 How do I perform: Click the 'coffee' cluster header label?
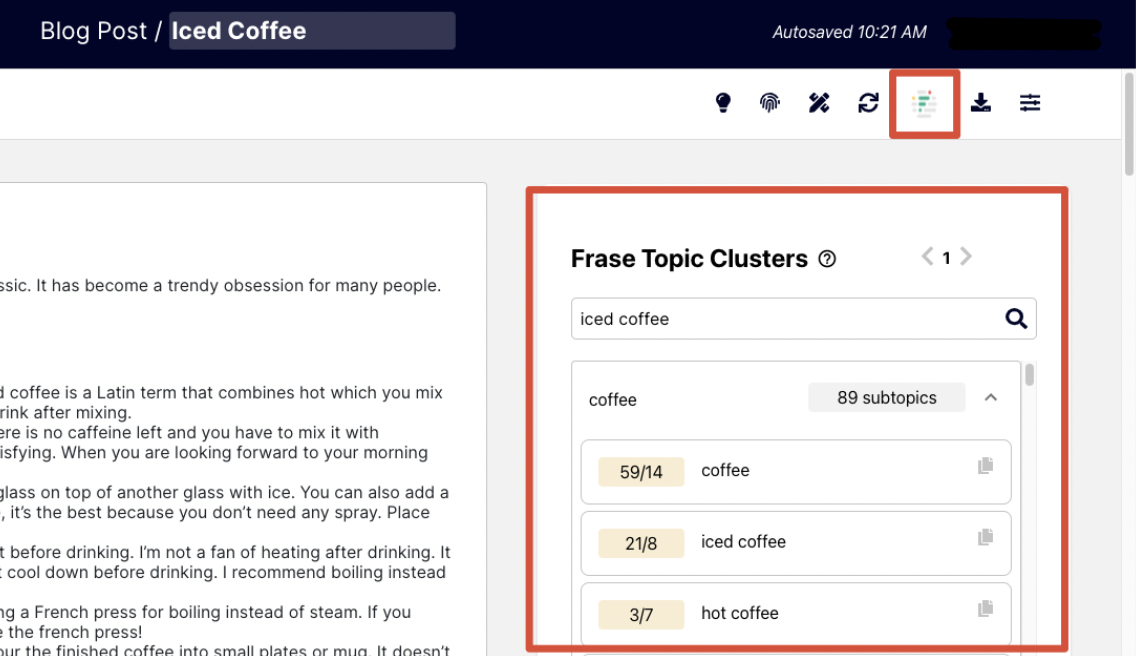tap(612, 400)
